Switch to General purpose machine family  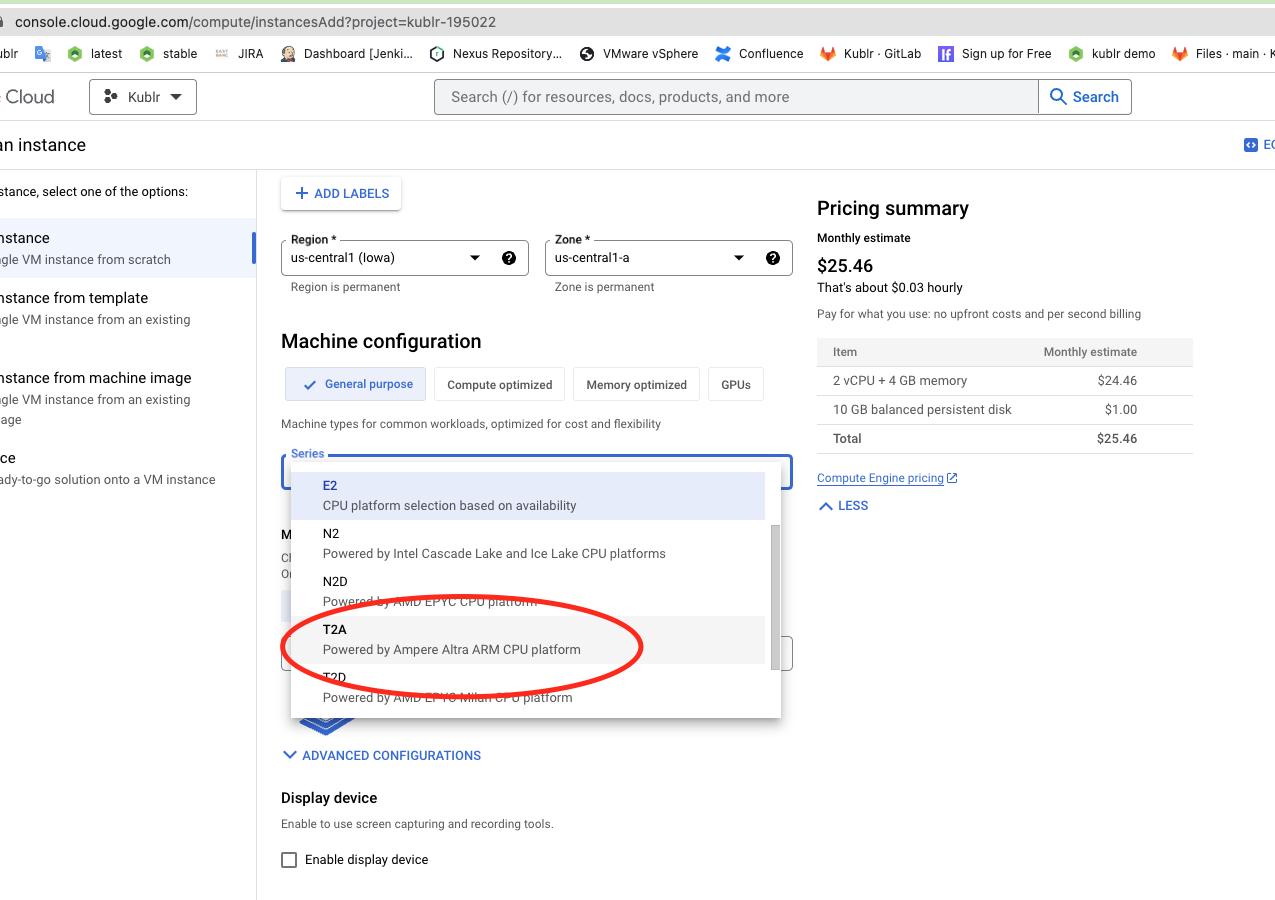356,384
